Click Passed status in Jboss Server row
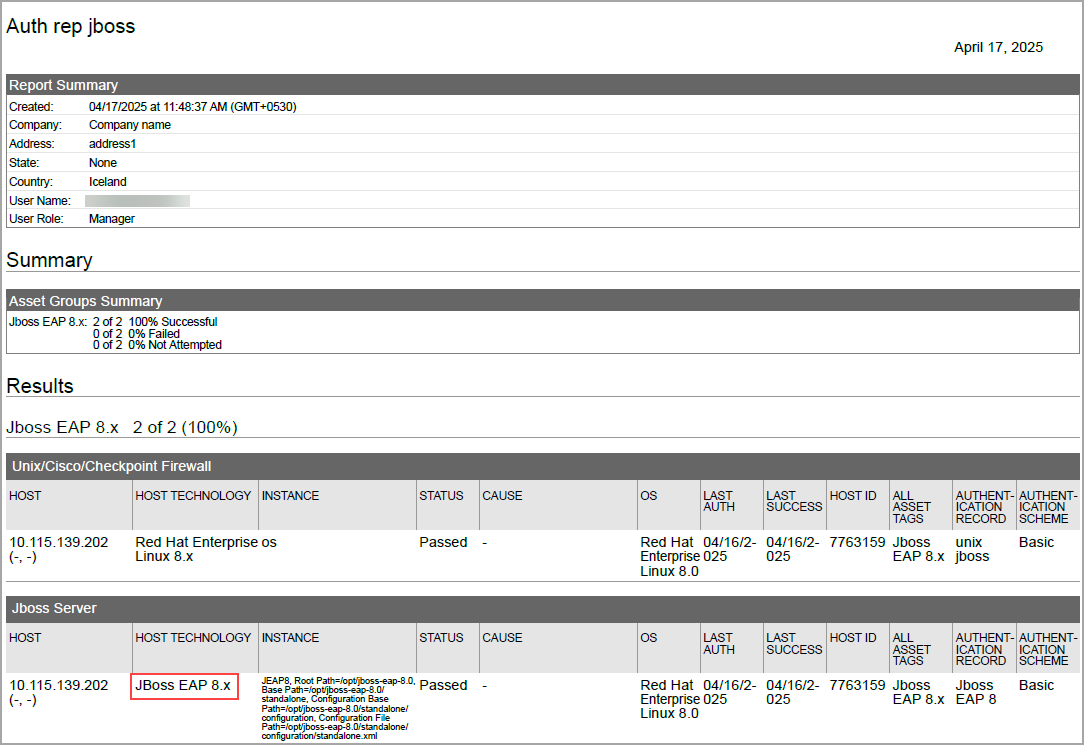This screenshot has height=745, width=1084. (443, 686)
